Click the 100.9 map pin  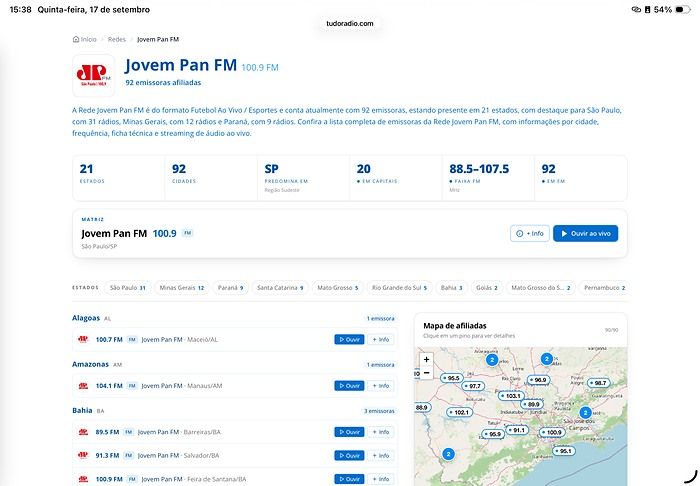[x=552, y=432]
